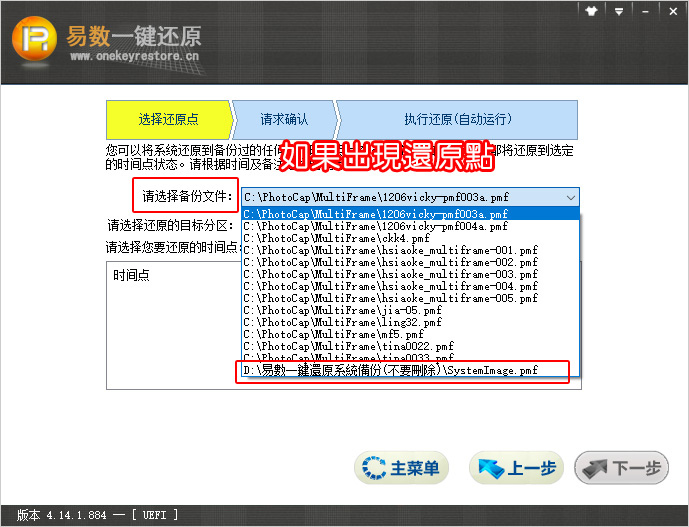Go back with 上一步 button
This screenshot has height=527, width=689.
[x=516, y=468]
